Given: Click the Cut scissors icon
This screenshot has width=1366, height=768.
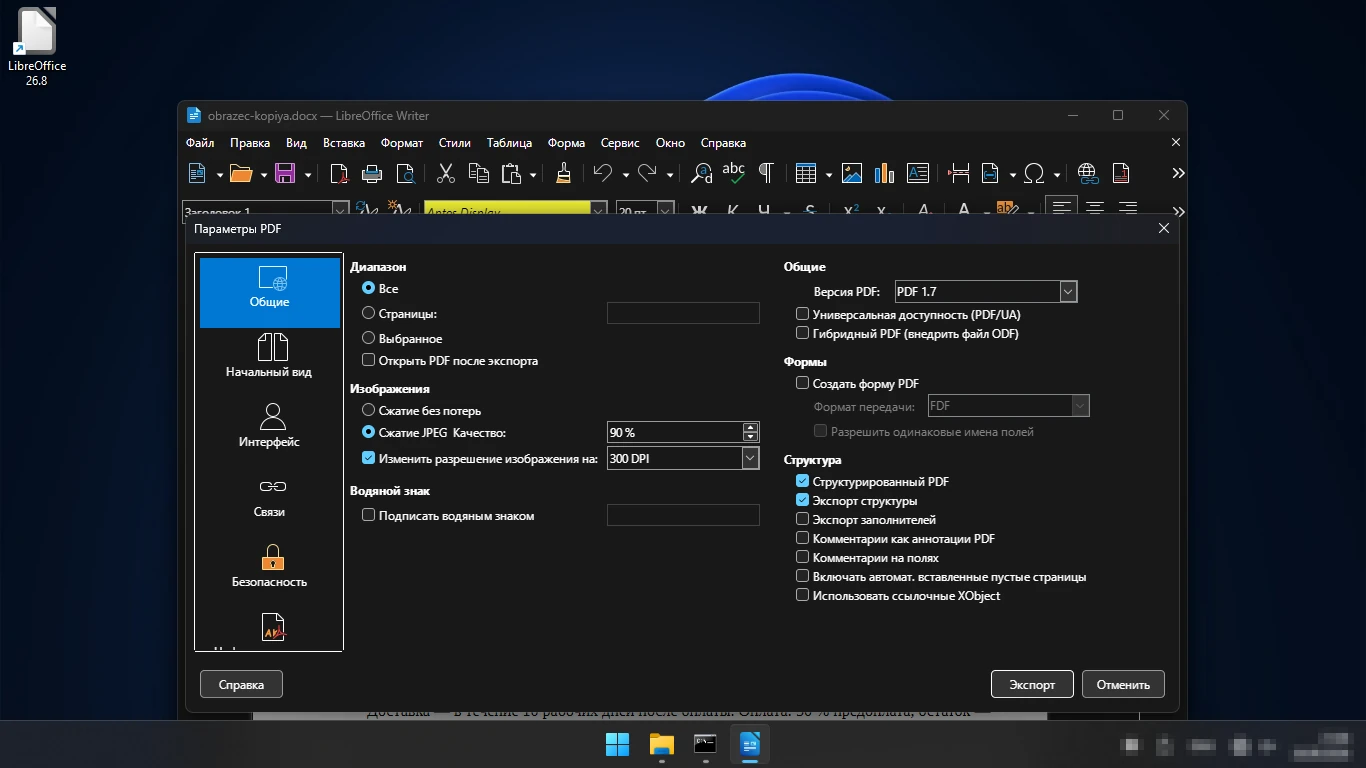Looking at the screenshot, I should pos(446,173).
